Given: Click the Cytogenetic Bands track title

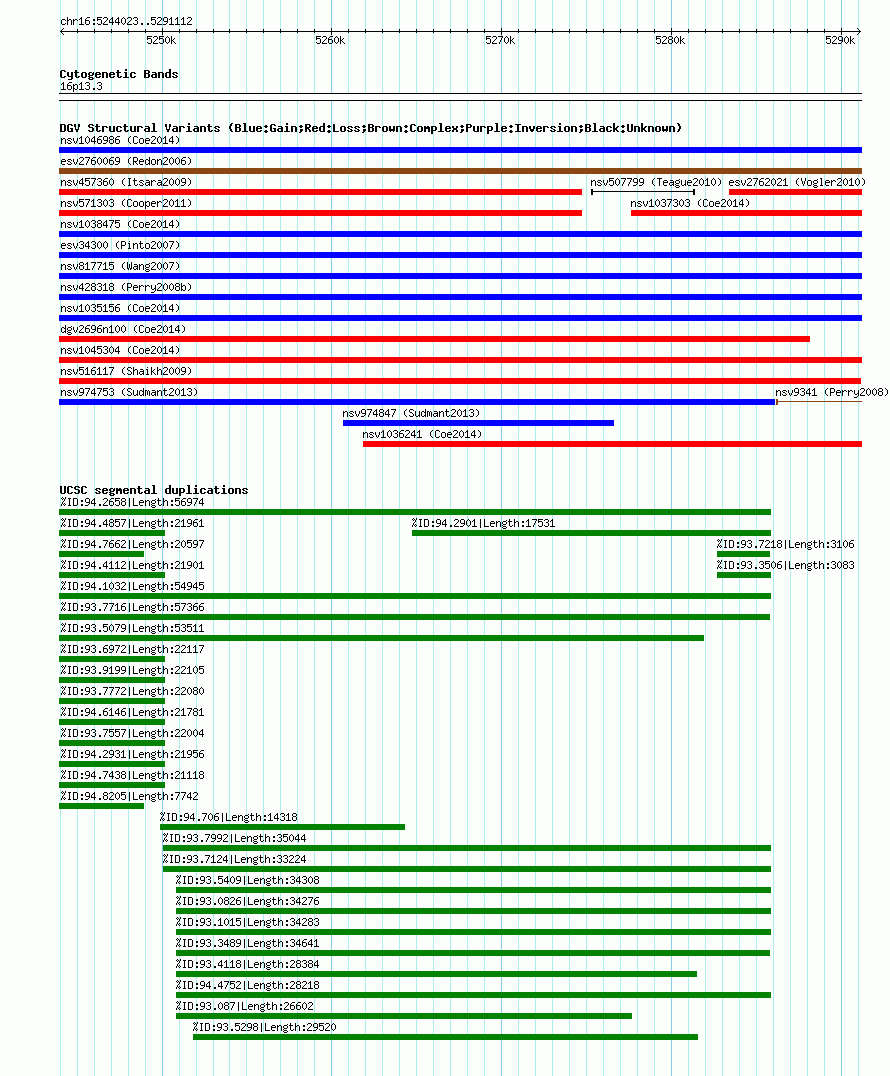Looking at the screenshot, I should click(x=119, y=74).
